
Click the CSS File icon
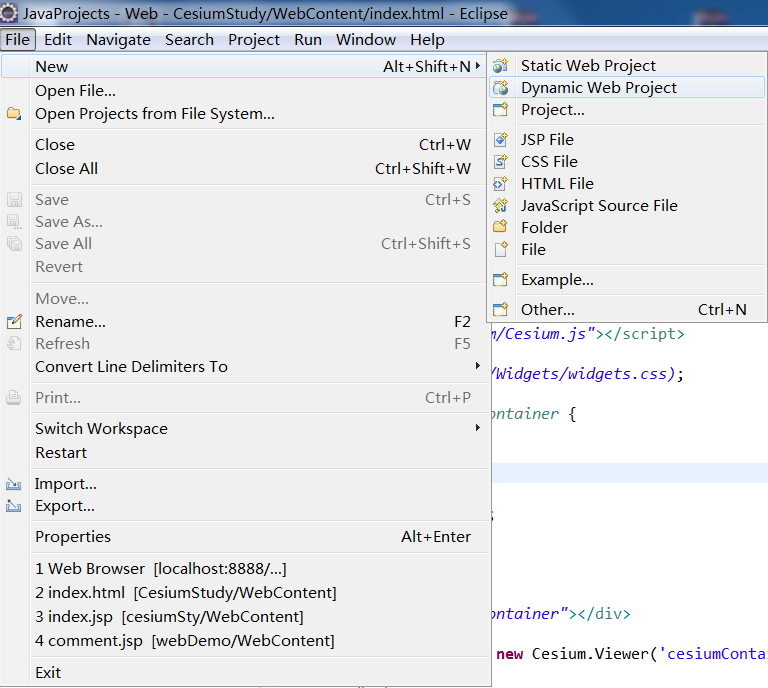tap(500, 162)
